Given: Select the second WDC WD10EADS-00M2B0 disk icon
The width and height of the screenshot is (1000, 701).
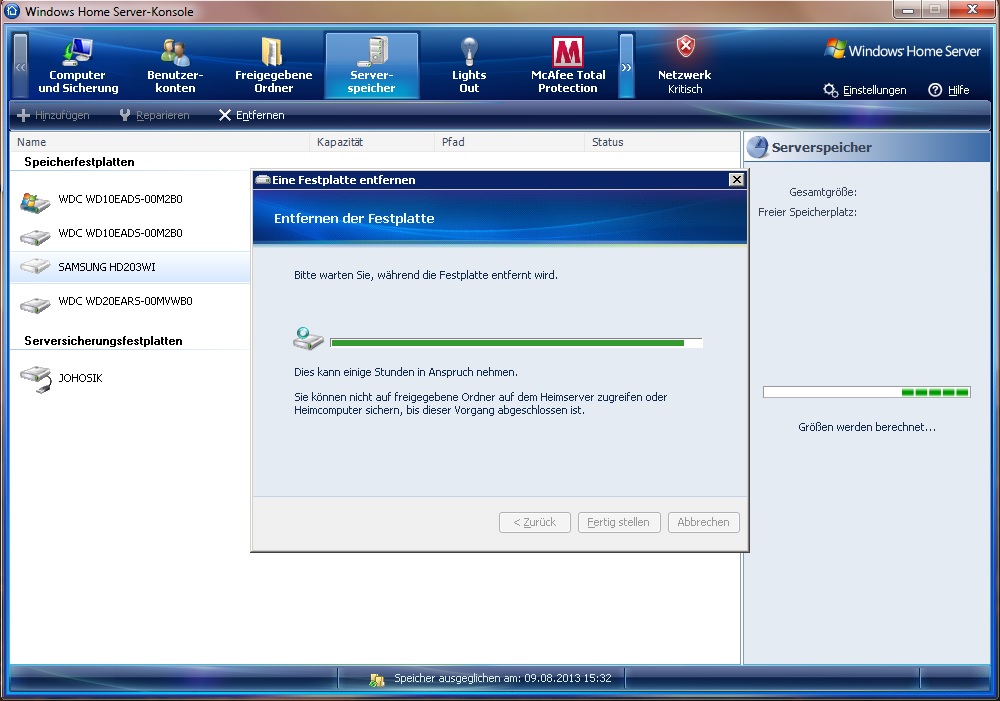Looking at the screenshot, I should pos(35,237).
